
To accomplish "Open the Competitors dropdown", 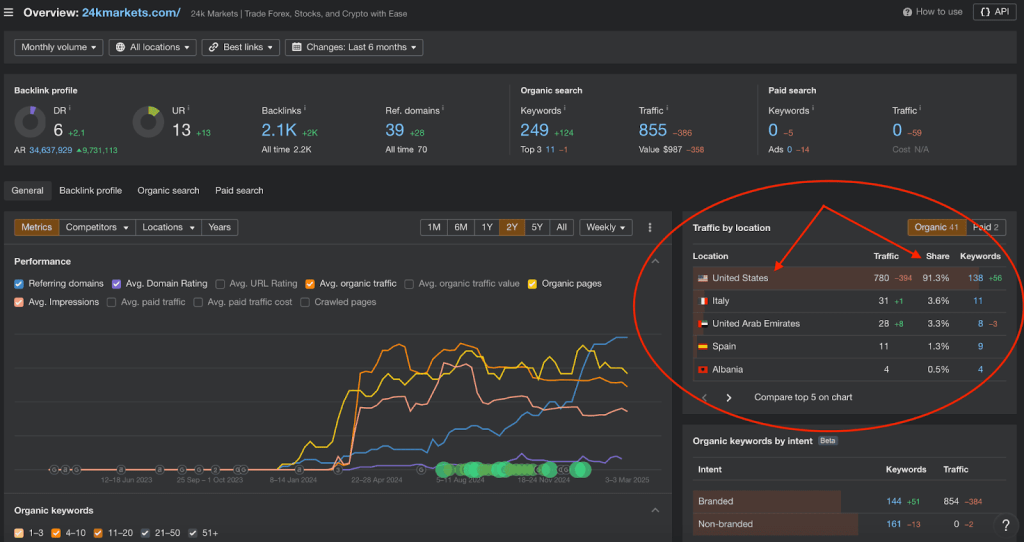I will [x=97, y=227].
